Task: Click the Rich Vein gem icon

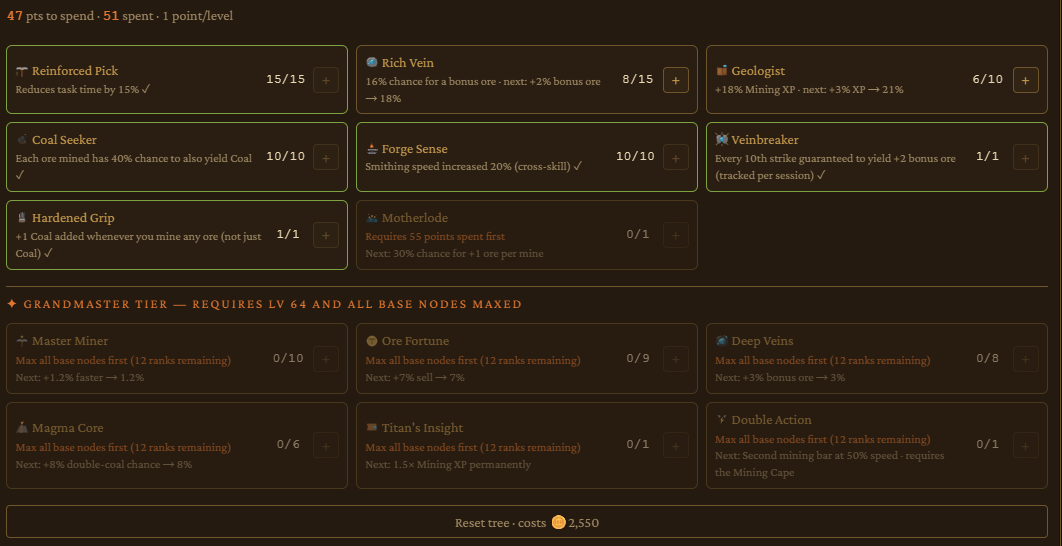Action: click(x=372, y=62)
